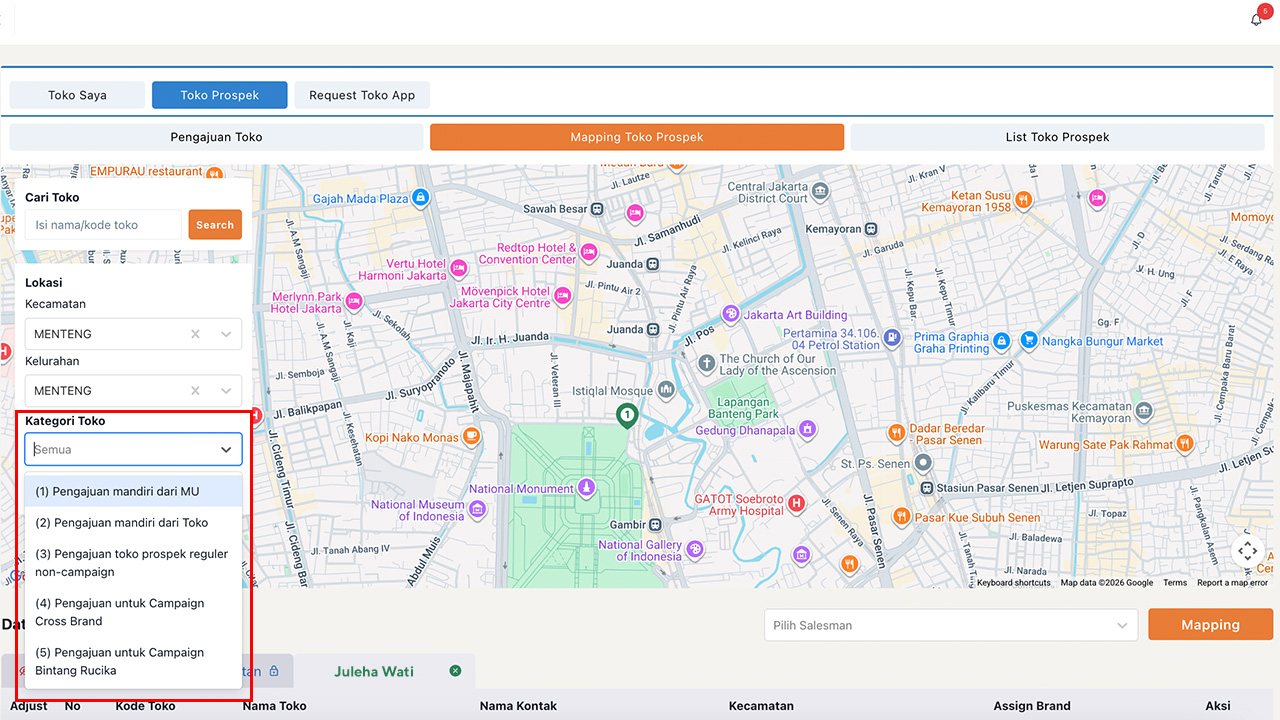Collapse the Kategori Toko dropdown chevron
The height and width of the screenshot is (720, 1280).
[x=226, y=450]
